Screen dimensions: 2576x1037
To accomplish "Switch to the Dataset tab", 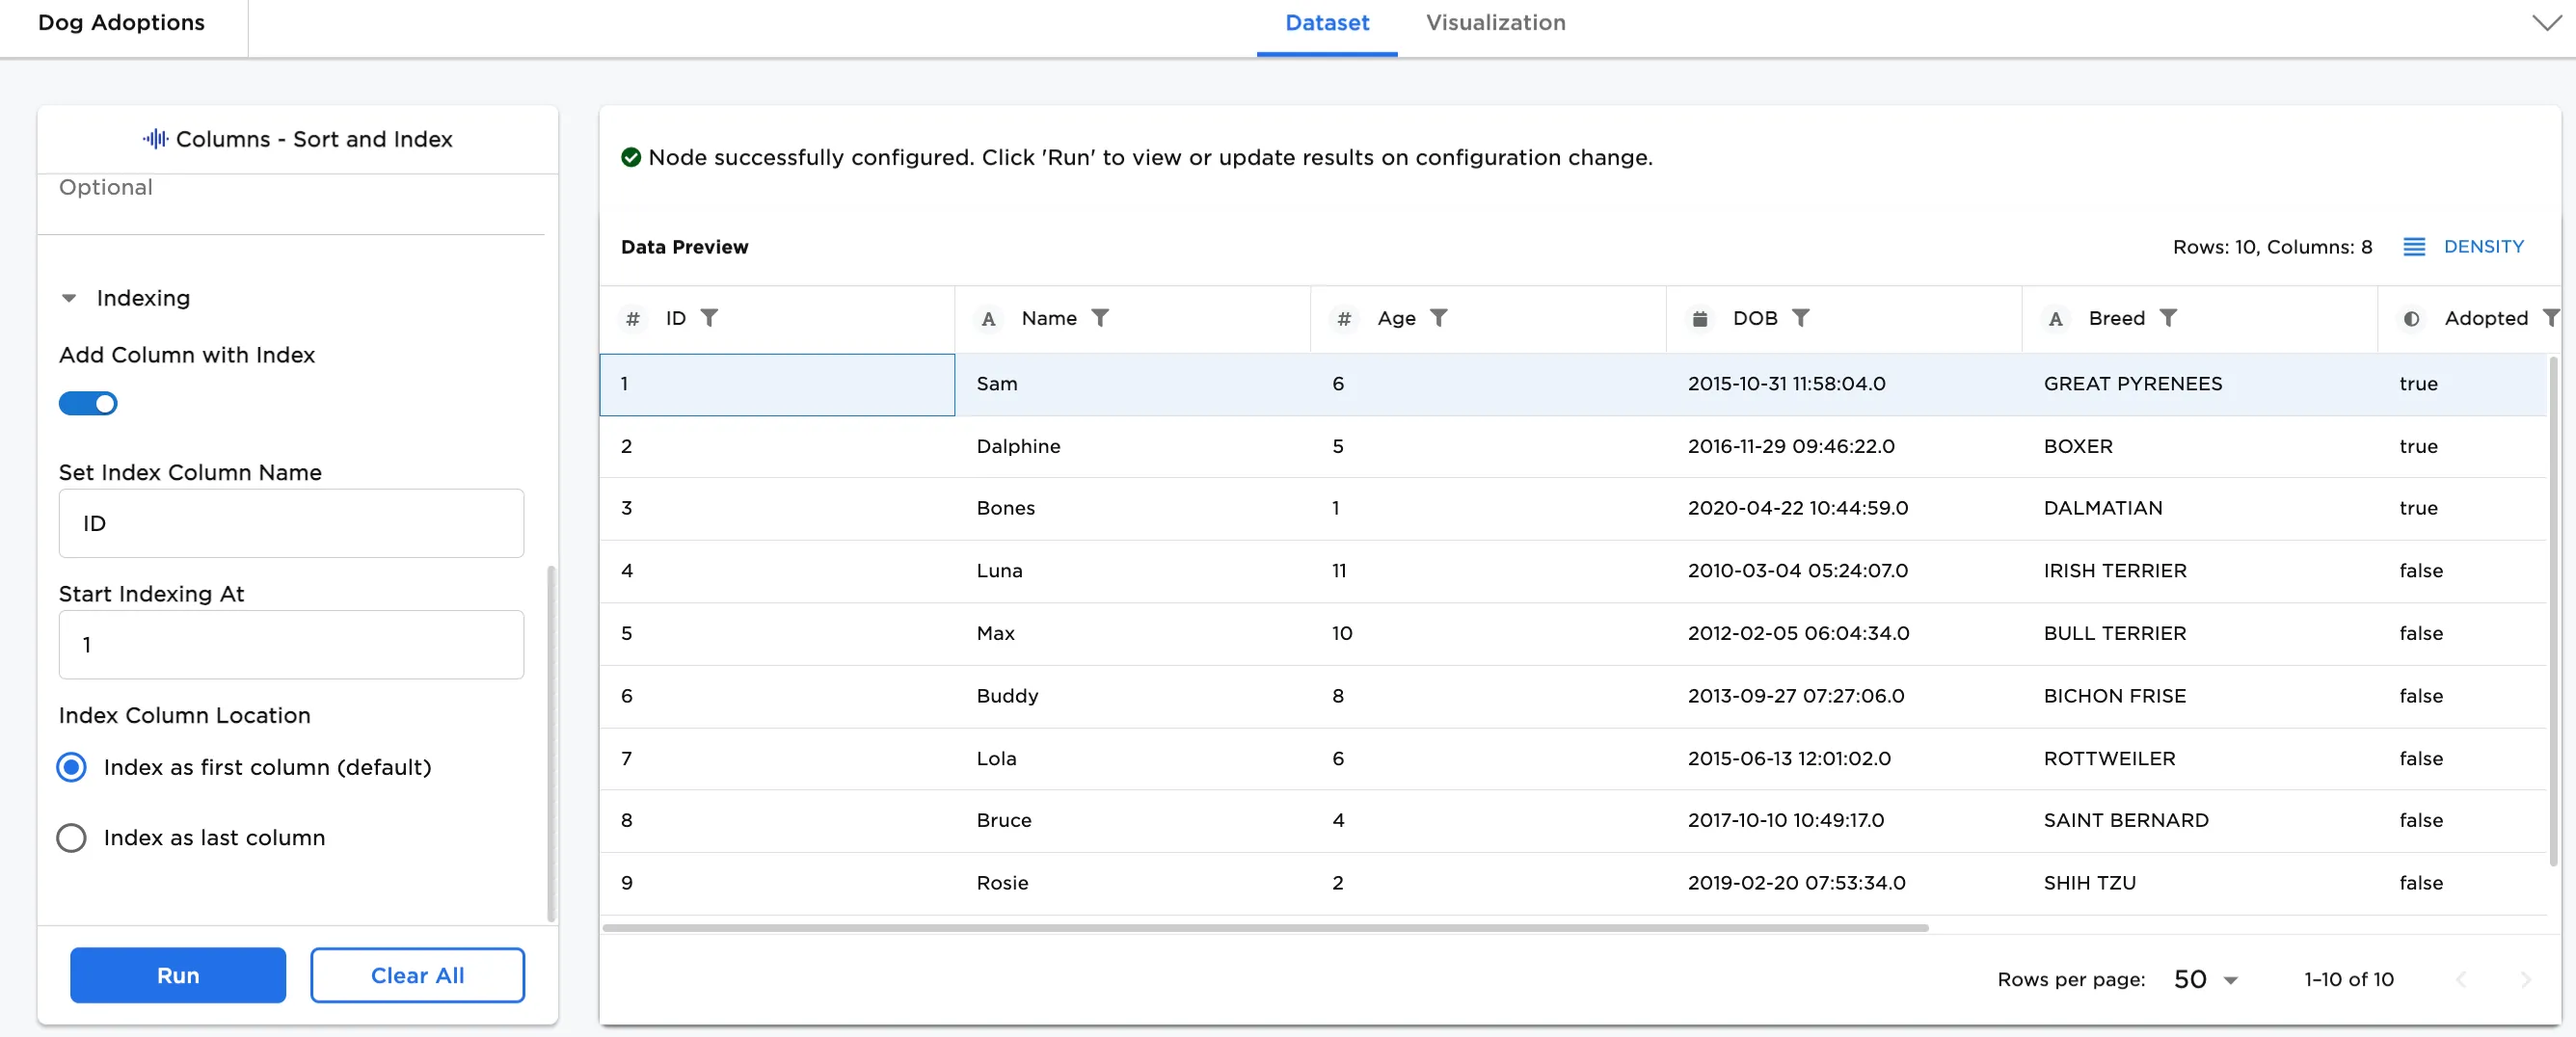I will tap(1326, 22).
